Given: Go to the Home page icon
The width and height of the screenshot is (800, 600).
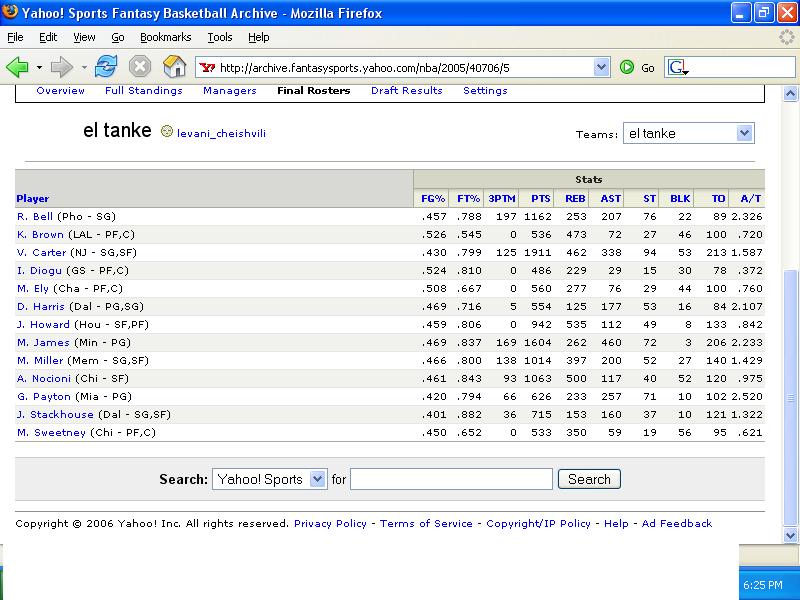Looking at the screenshot, I should [174, 67].
